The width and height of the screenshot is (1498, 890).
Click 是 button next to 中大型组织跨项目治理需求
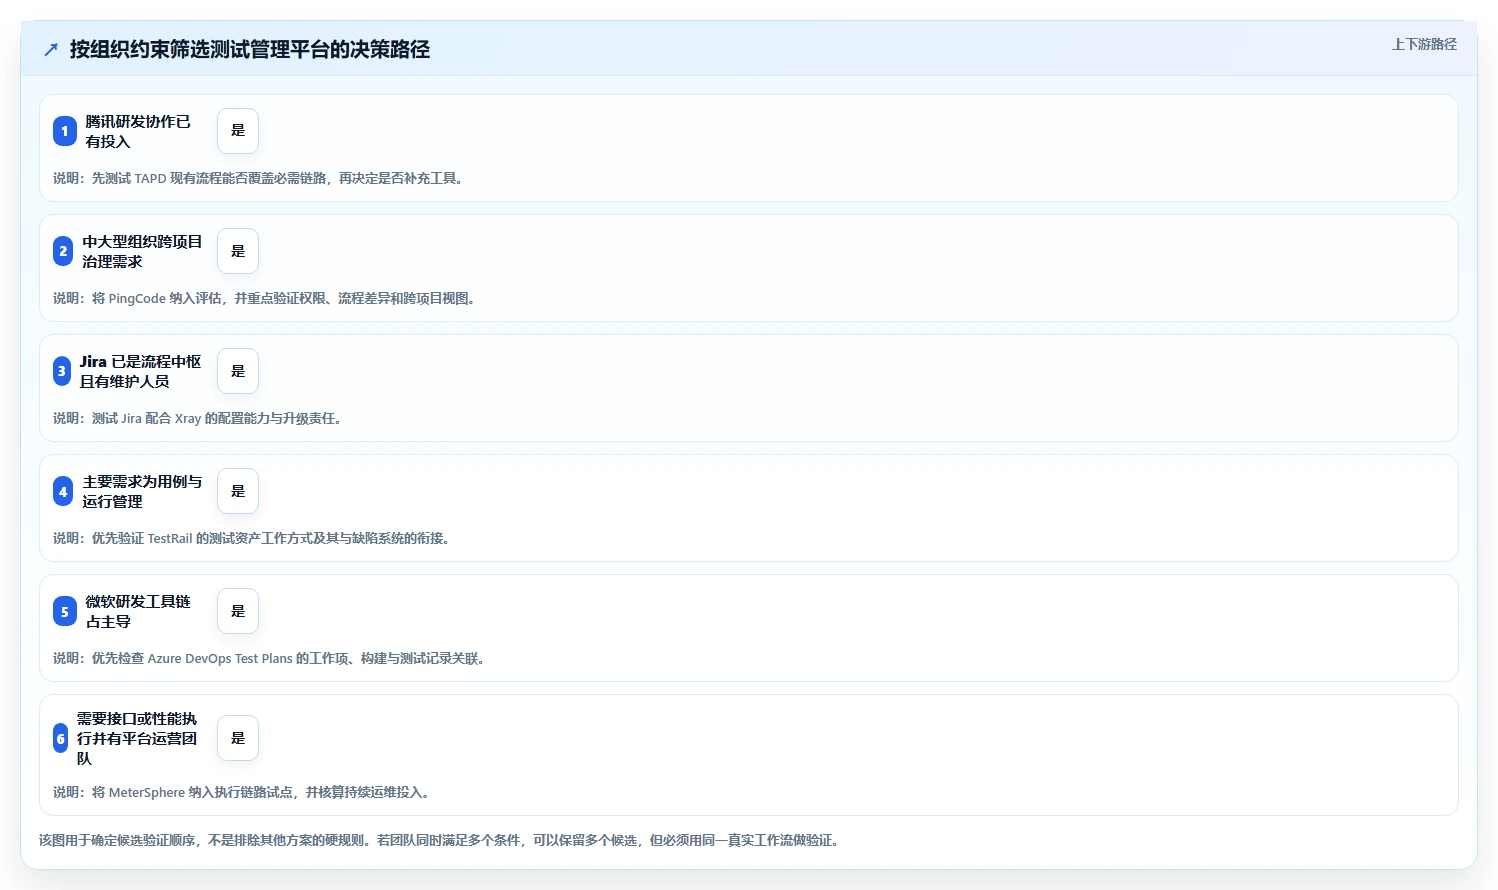[x=238, y=251]
